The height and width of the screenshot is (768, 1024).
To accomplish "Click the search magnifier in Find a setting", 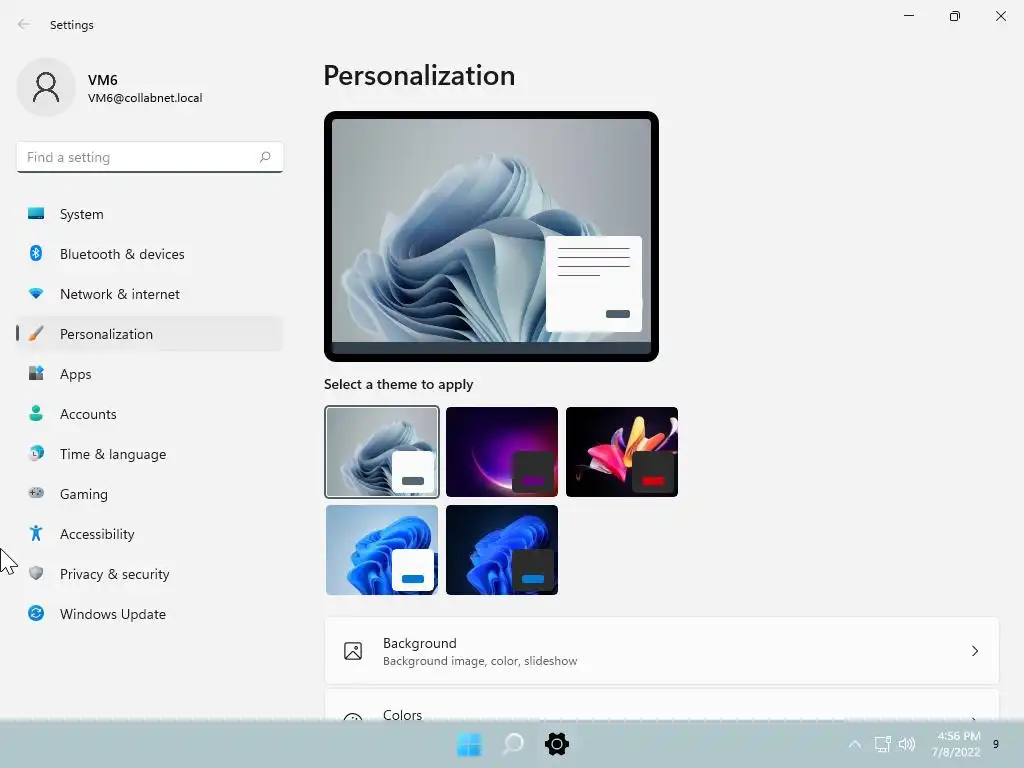I will coord(264,157).
